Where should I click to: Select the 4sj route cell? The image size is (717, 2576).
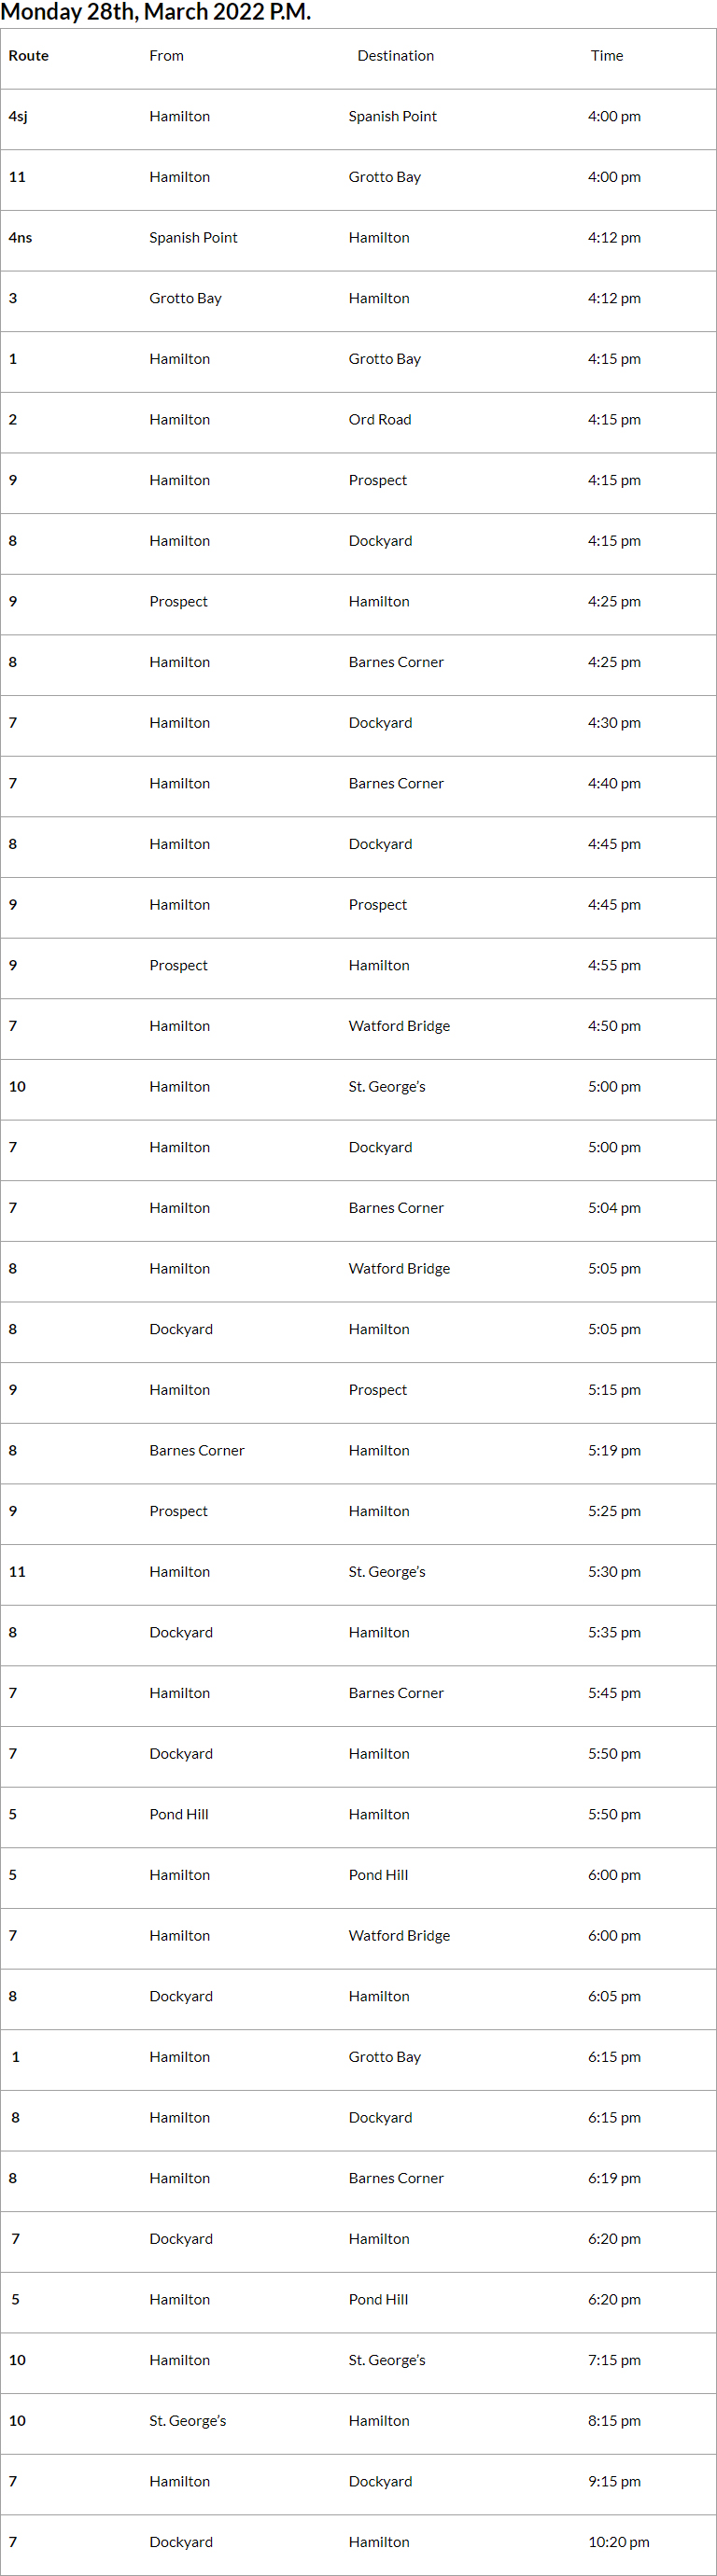[x=19, y=117]
